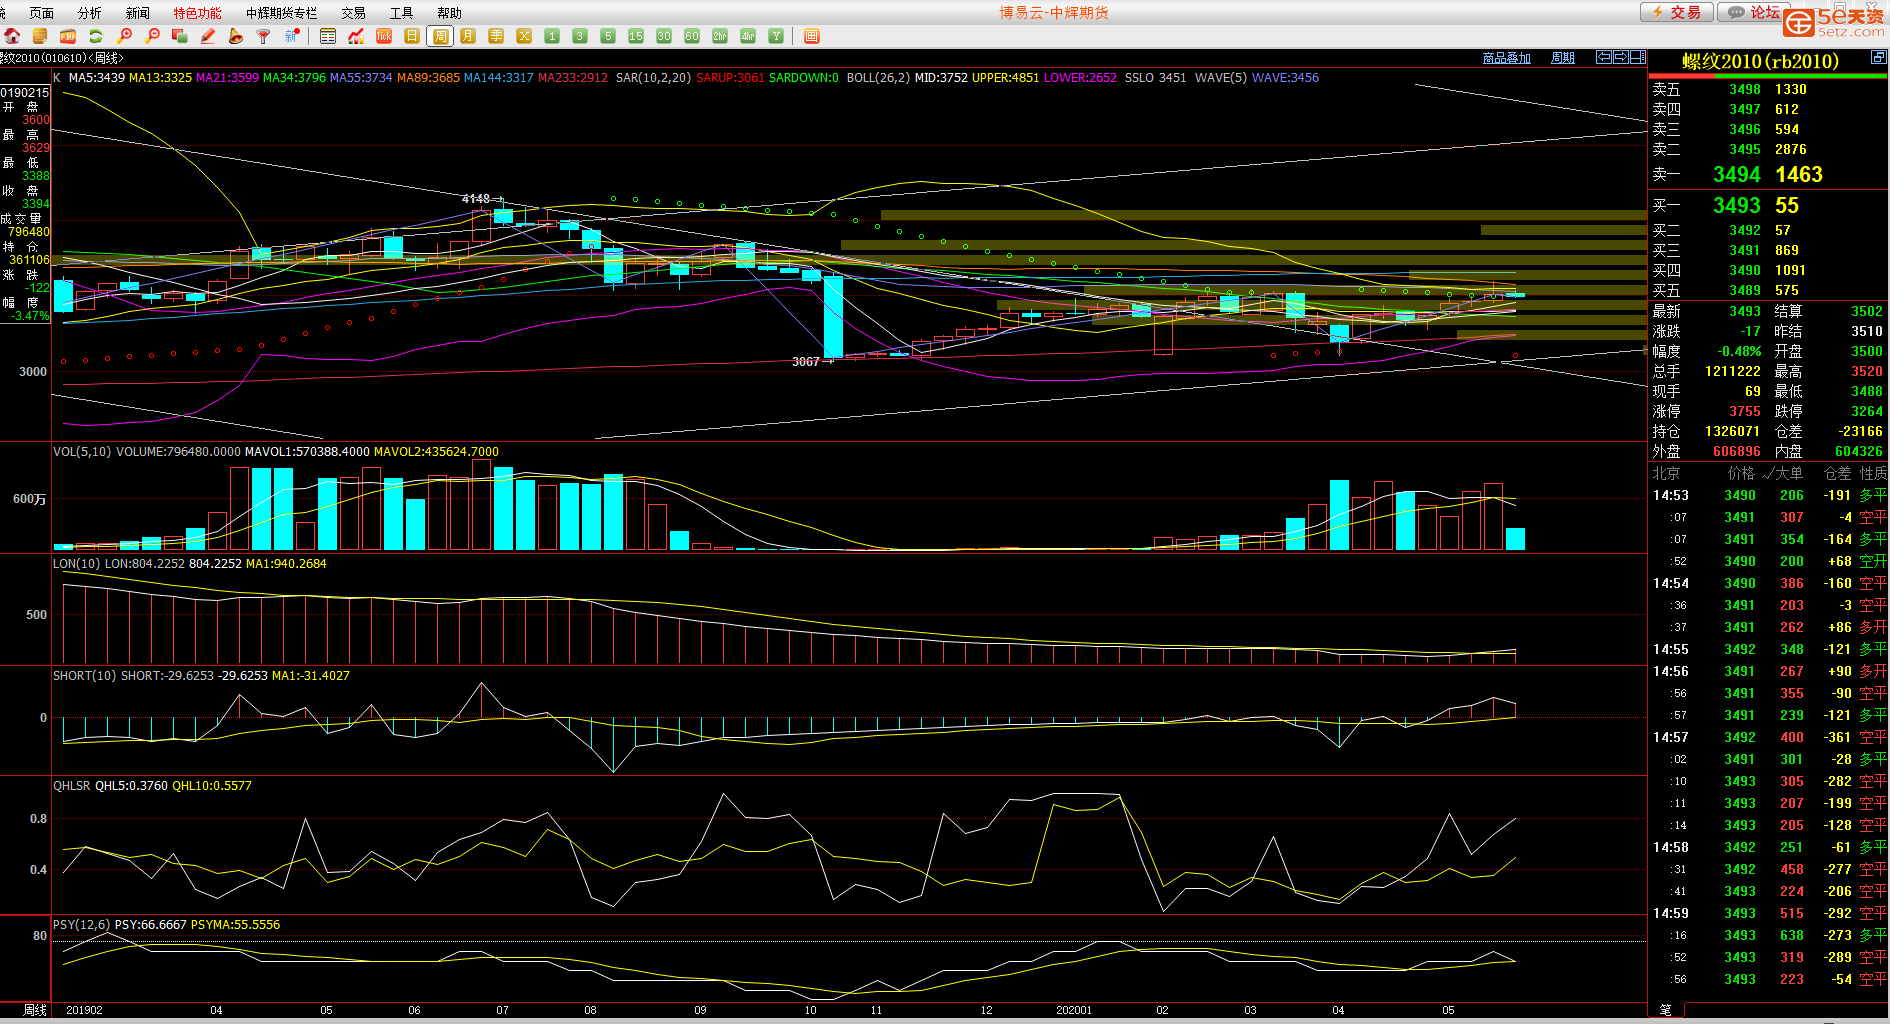Go to next contract with right arrow

click(1621, 57)
